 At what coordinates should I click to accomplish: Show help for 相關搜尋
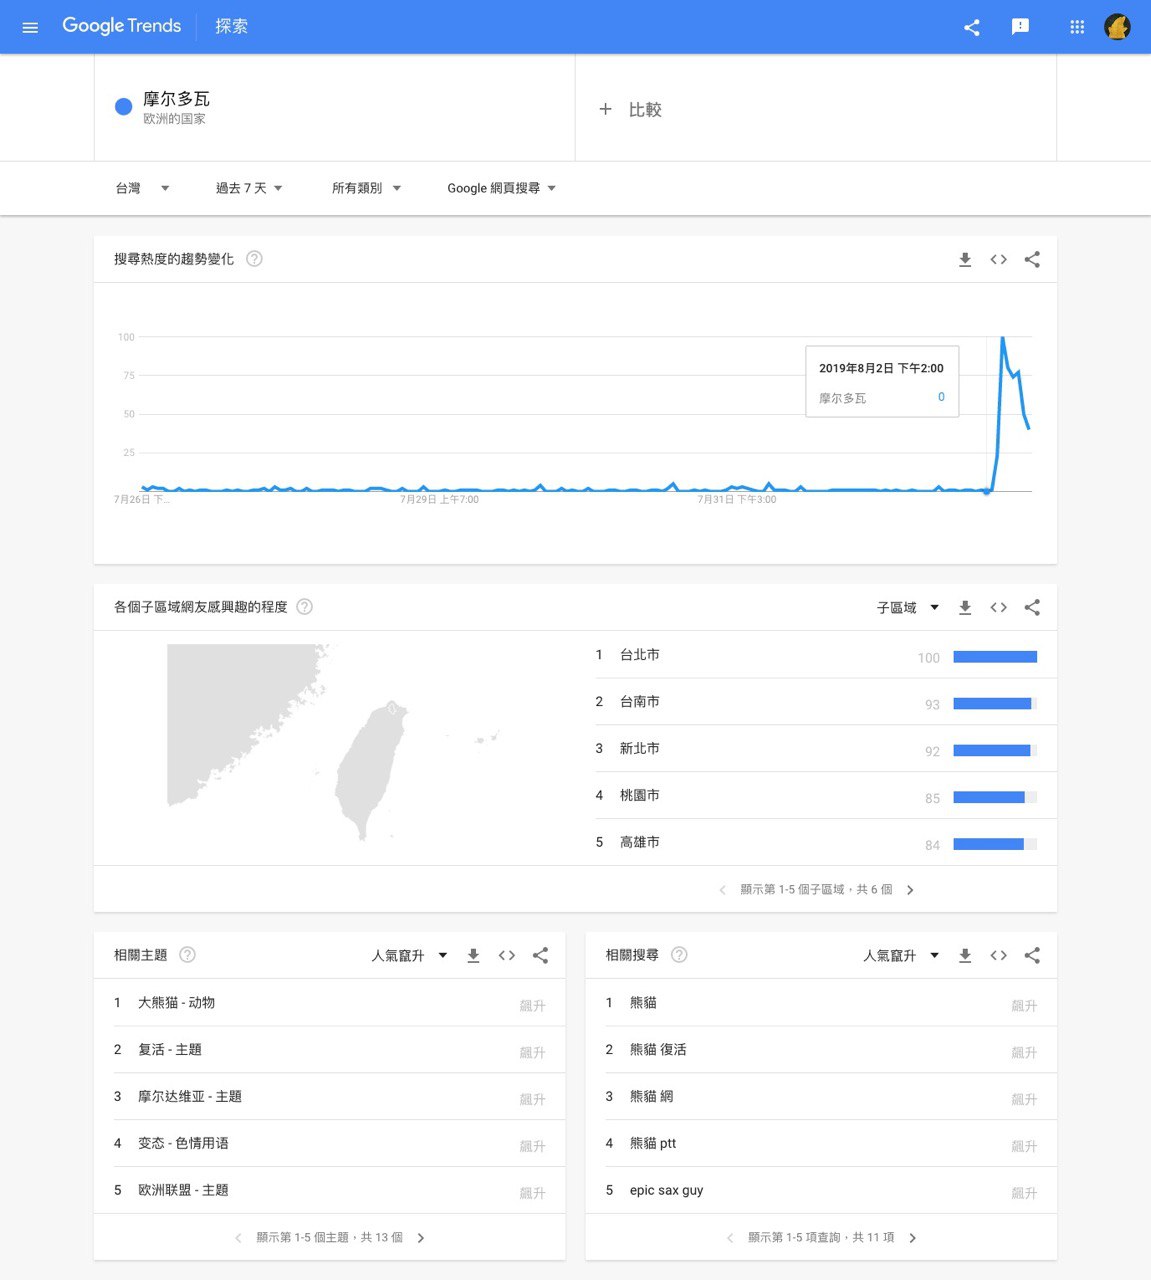[679, 955]
